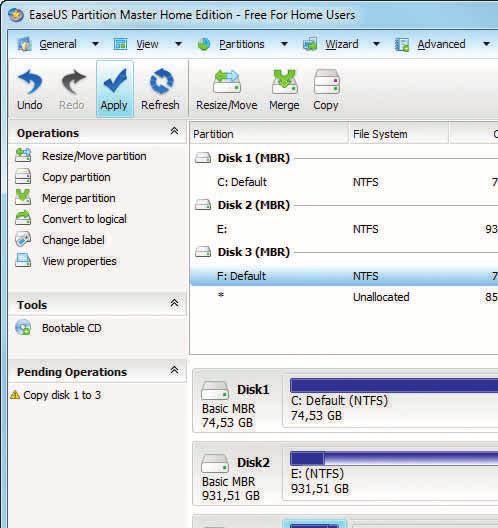The image size is (498, 528).
Task: Open the General menu
Action: [x=58, y=44]
